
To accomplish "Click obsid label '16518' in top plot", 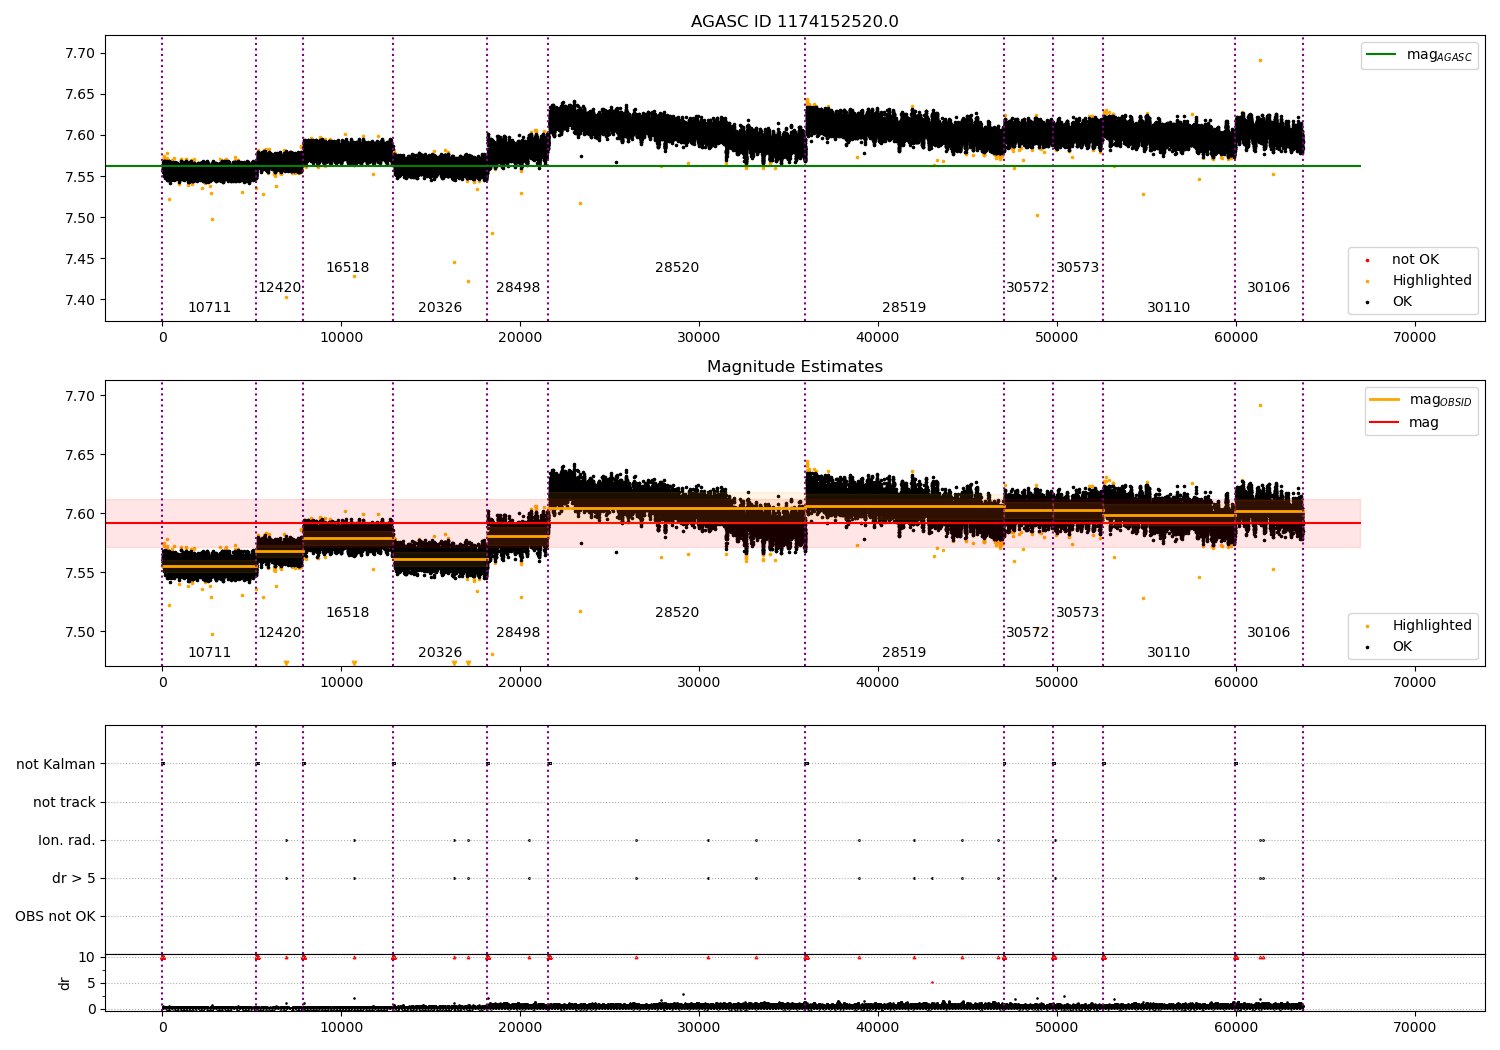I will [x=348, y=268].
